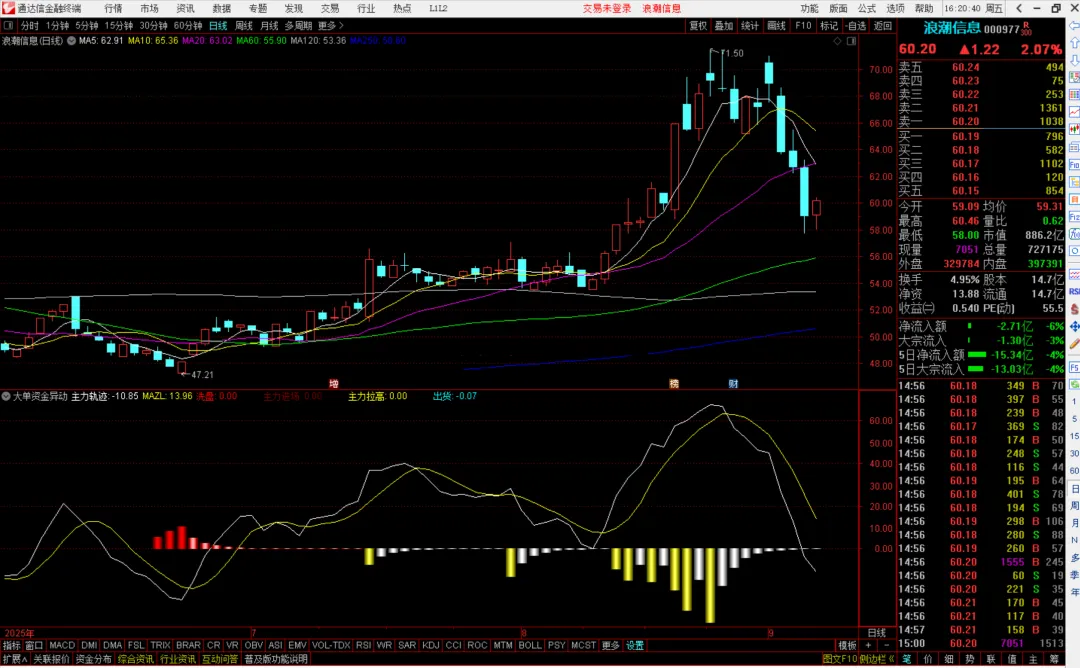Screen dimensions: 1080x668
Task: Toggle the side panel icon beside the diamond
Action: click(851, 41)
